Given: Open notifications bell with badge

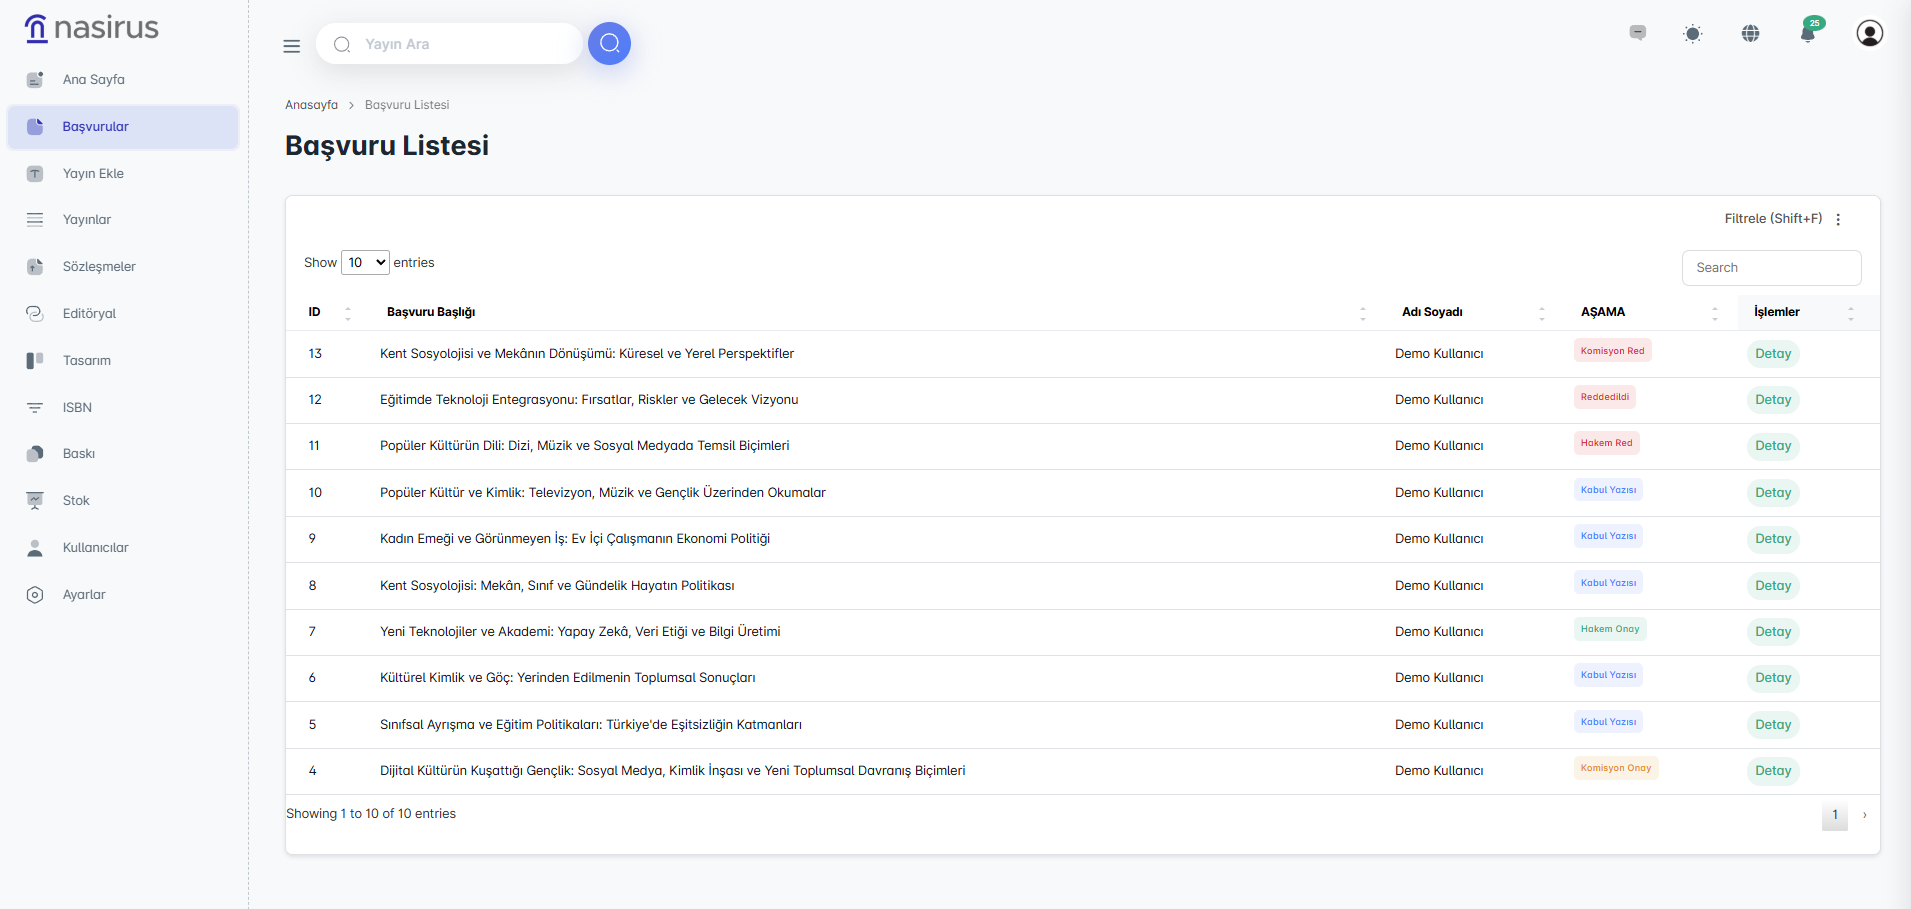Looking at the screenshot, I should point(1808,33).
